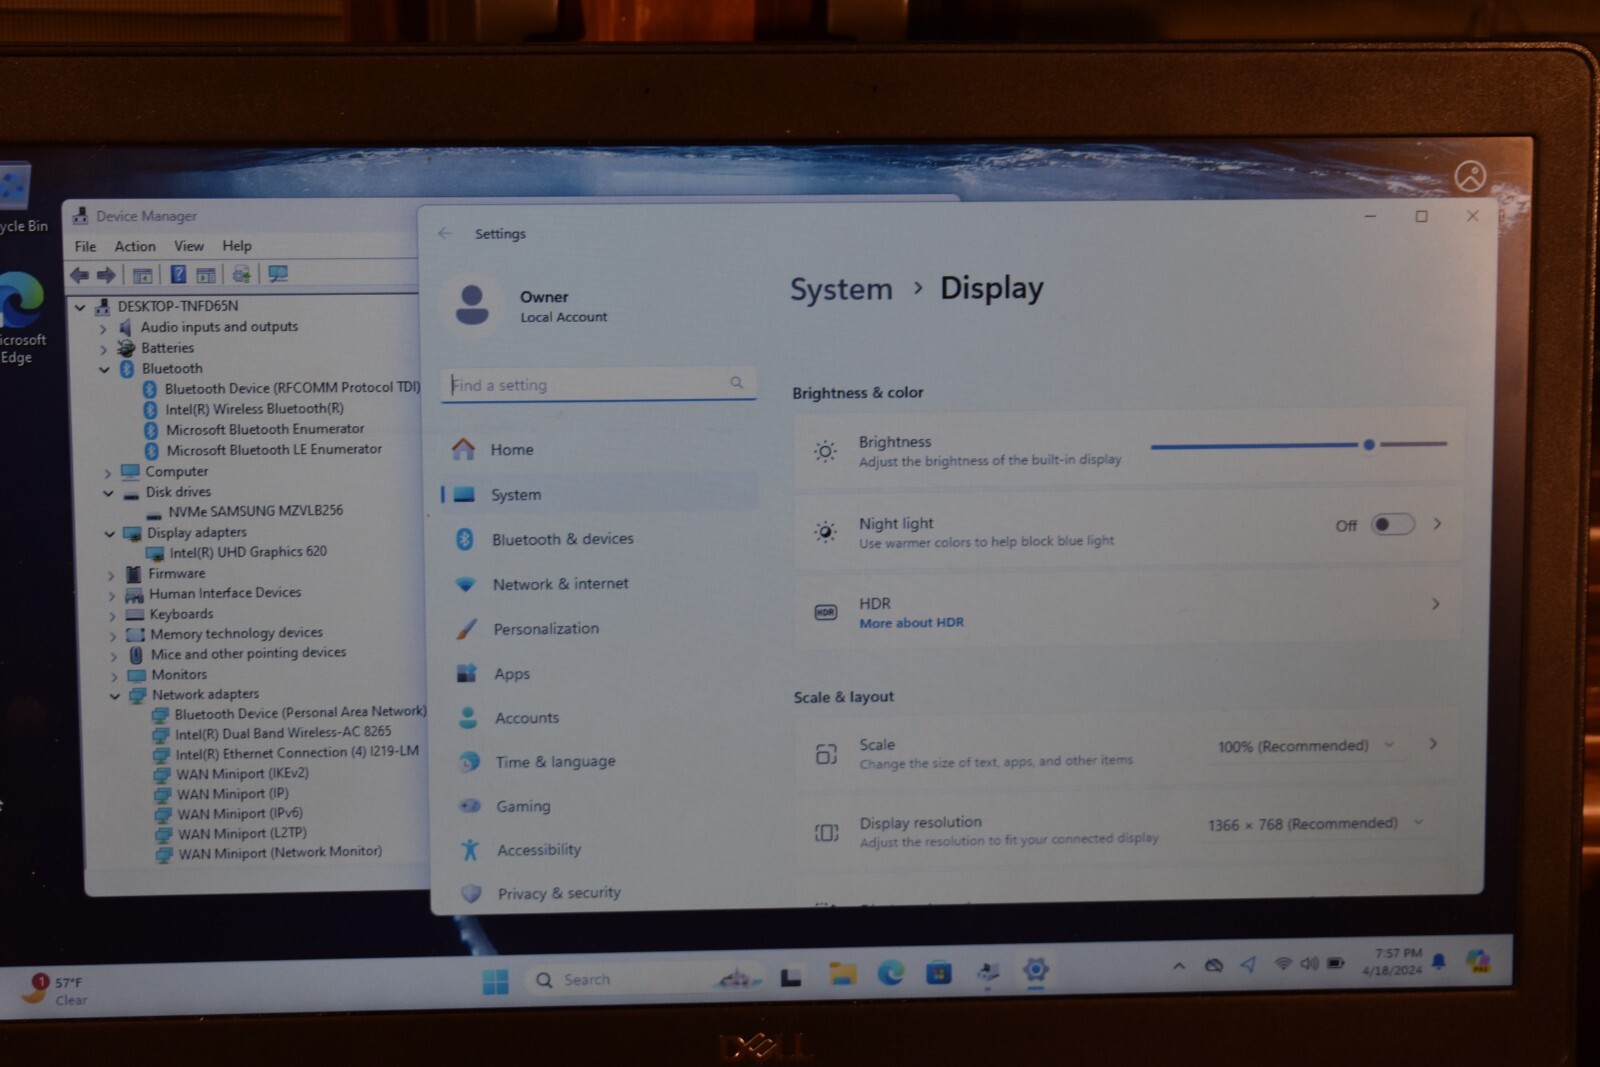Select Intel(R) Ethernet Connection (4) I219-LM
Screen dimensions: 1600x1067
[297, 753]
